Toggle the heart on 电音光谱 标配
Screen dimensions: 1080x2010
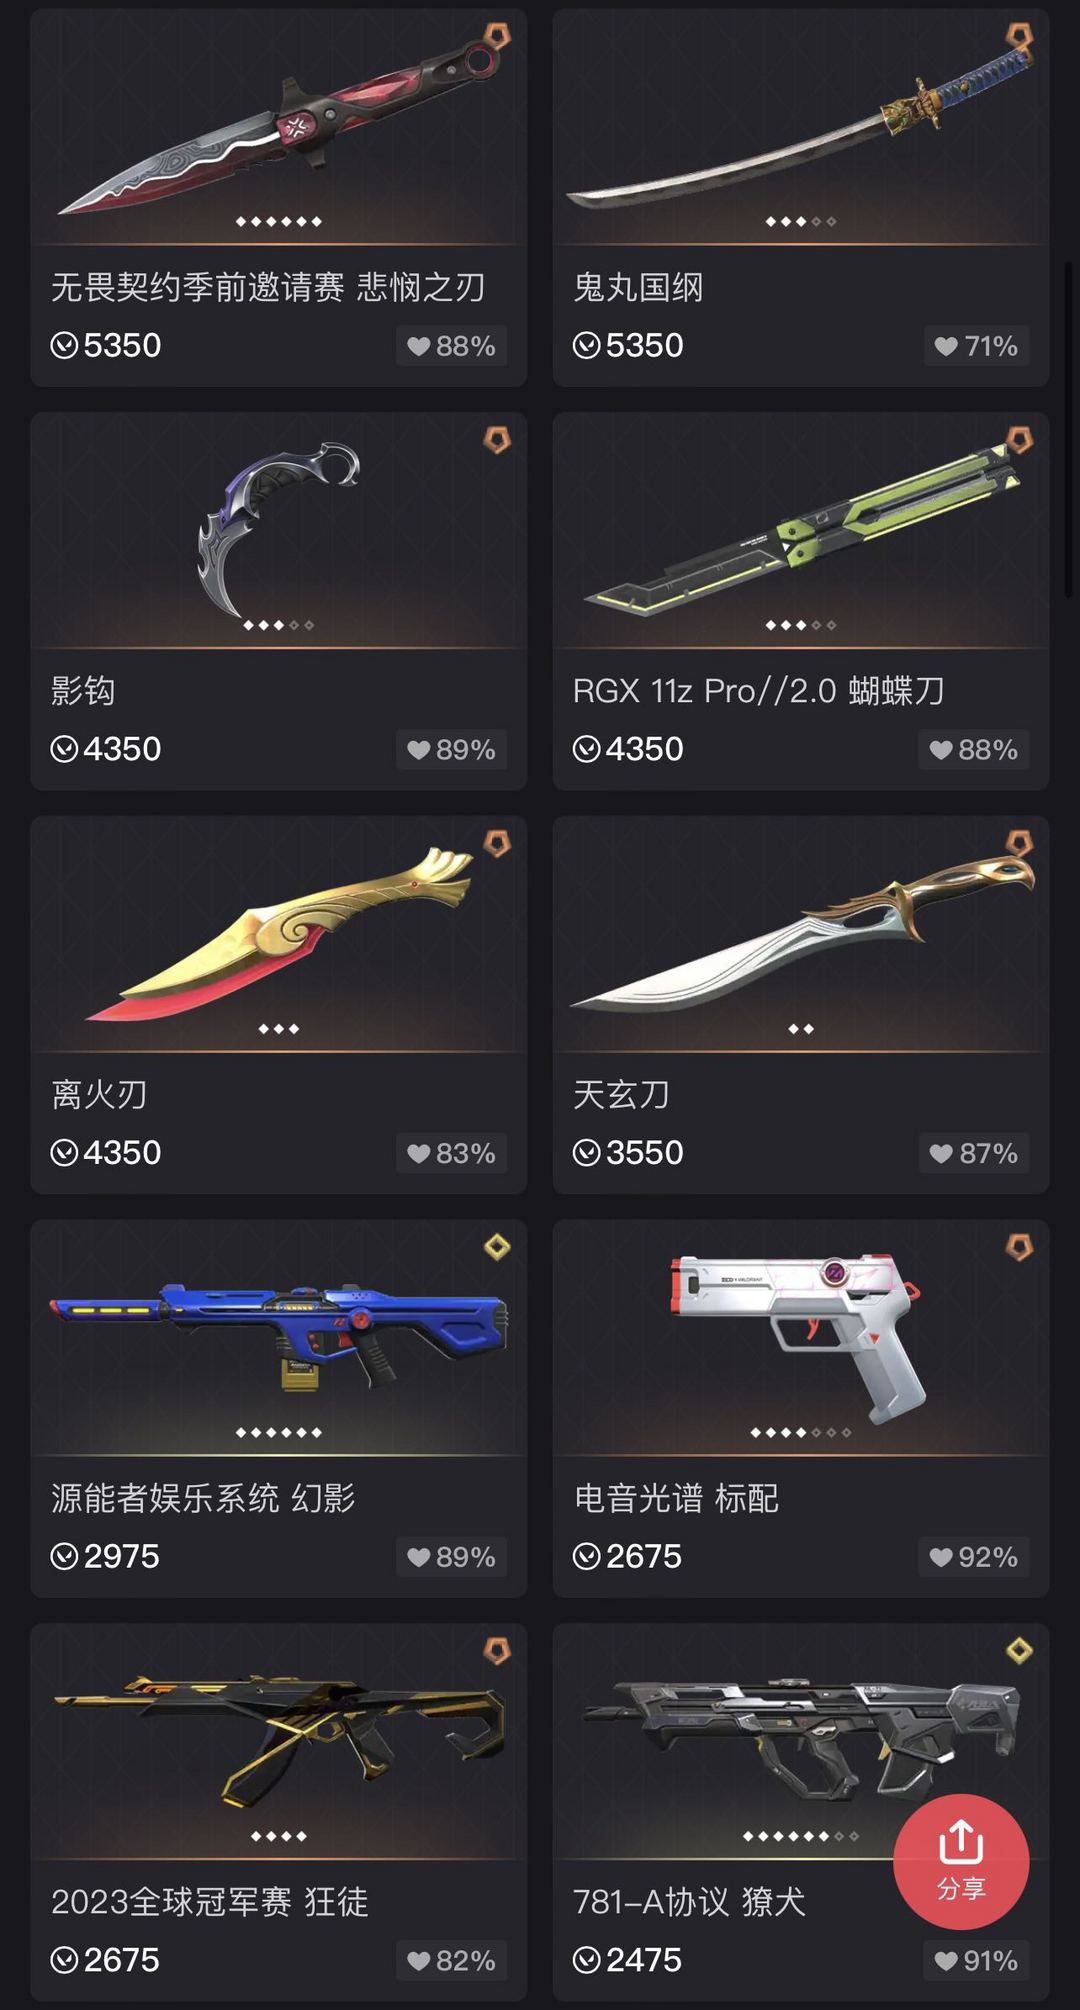(974, 1557)
